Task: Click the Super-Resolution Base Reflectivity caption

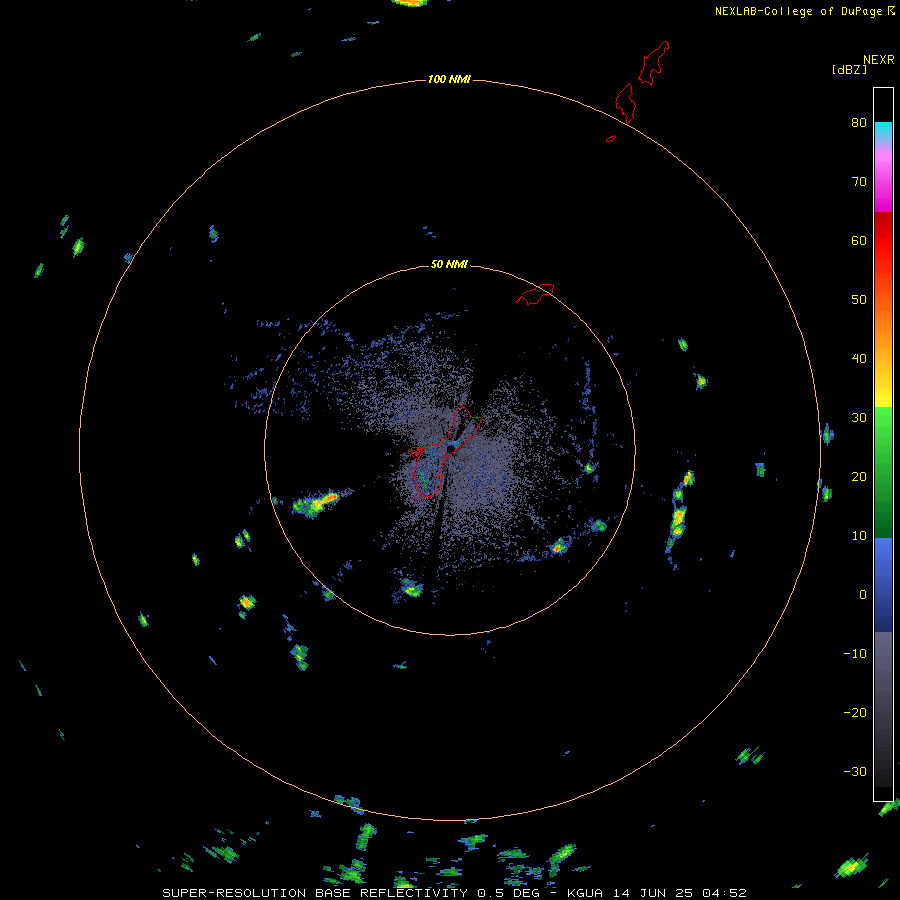Action: [454, 893]
